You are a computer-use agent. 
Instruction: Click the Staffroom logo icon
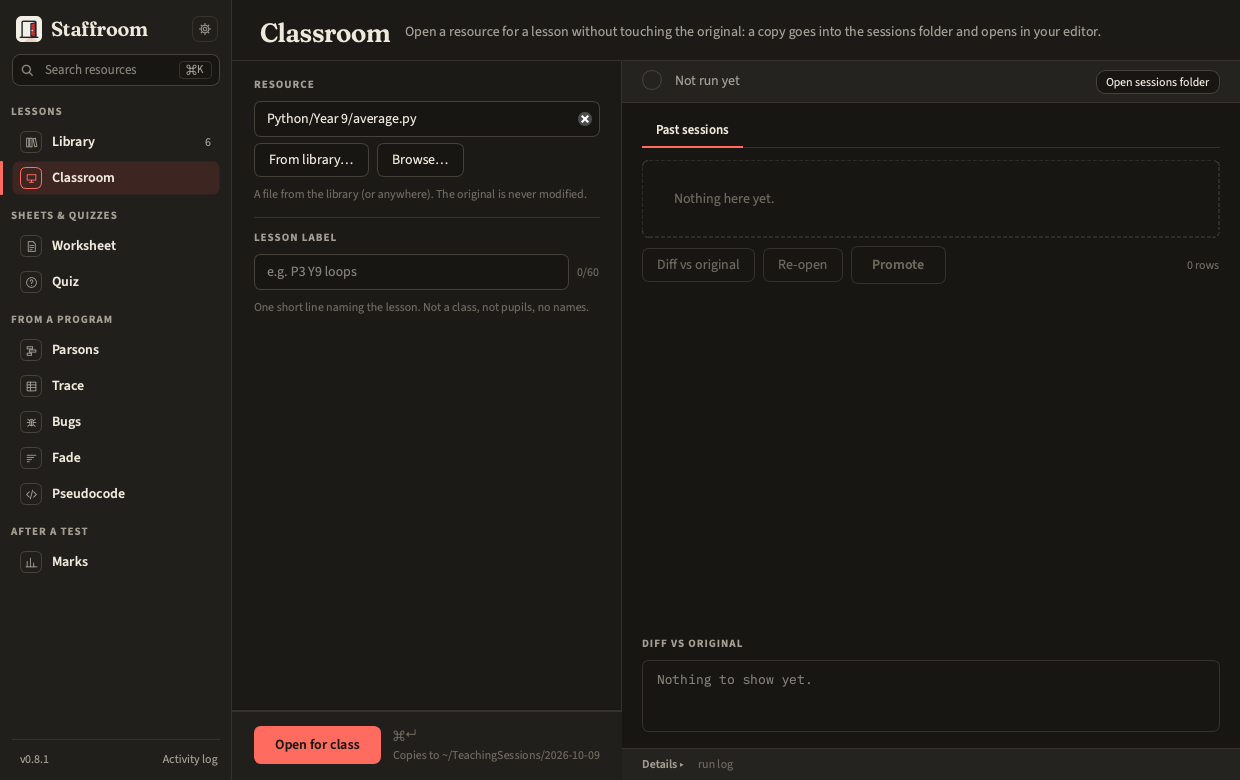29,29
